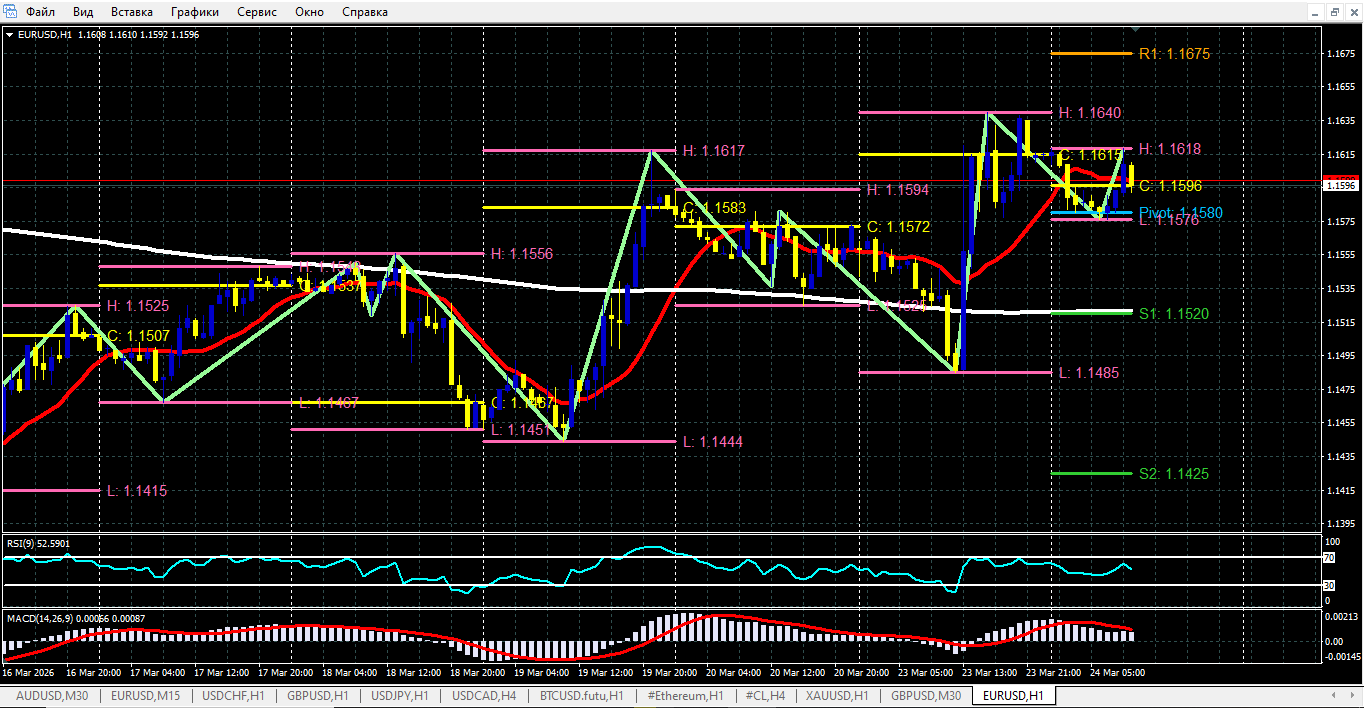
Task: Open the Вид menu
Action: coord(84,12)
